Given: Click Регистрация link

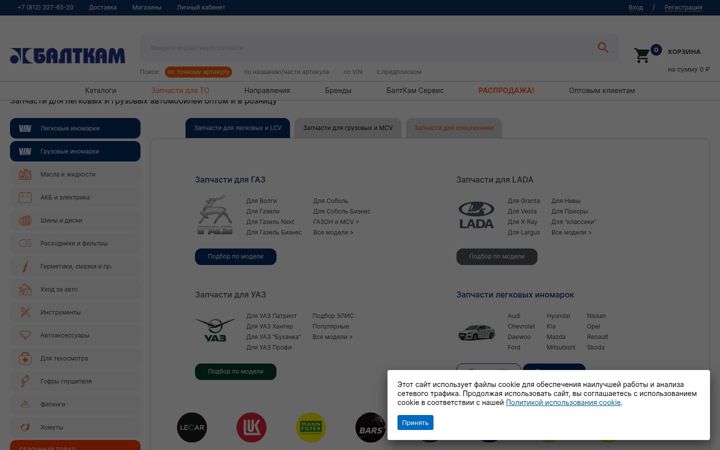Looking at the screenshot, I should 683,7.
